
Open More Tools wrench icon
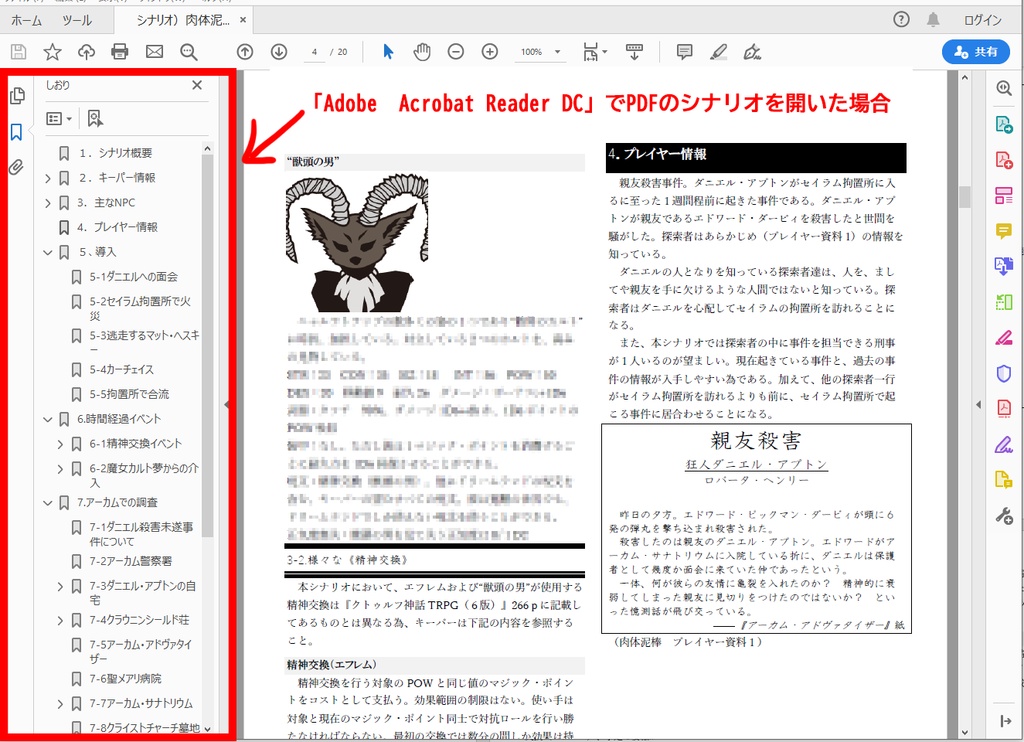pos(1004,515)
